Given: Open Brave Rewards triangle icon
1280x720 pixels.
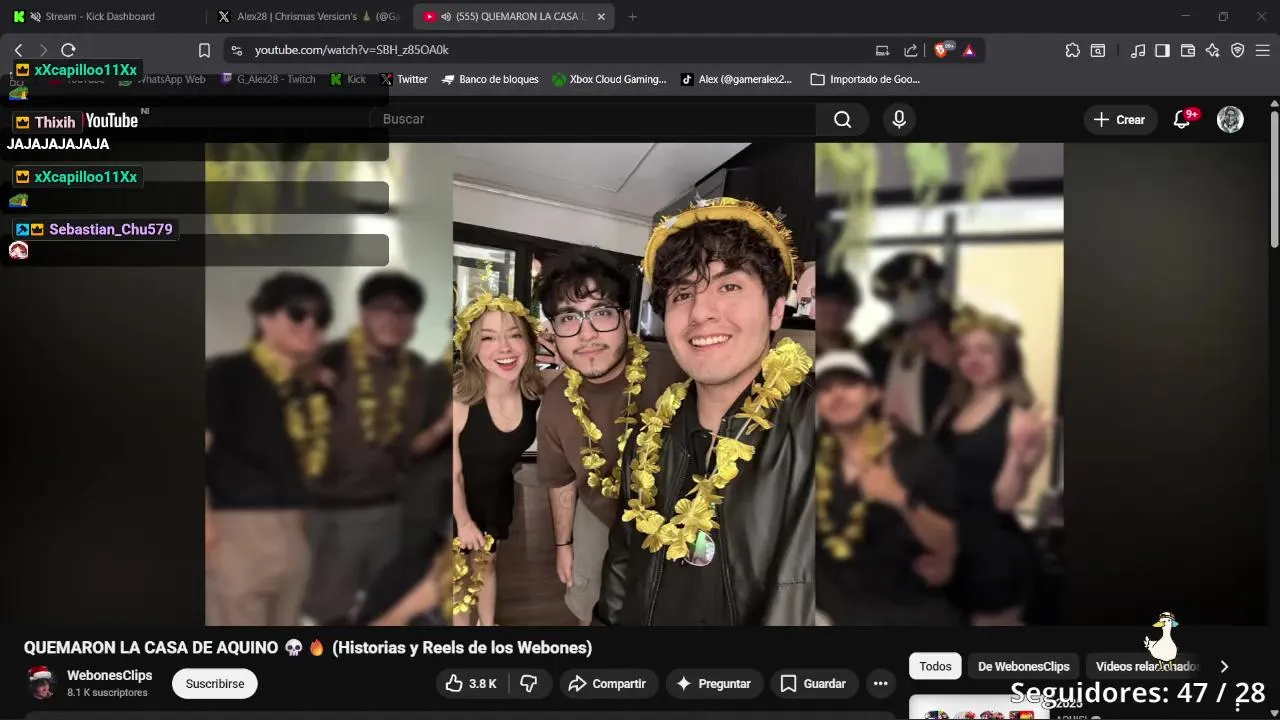Looking at the screenshot, I should click(x=968, y=50).
